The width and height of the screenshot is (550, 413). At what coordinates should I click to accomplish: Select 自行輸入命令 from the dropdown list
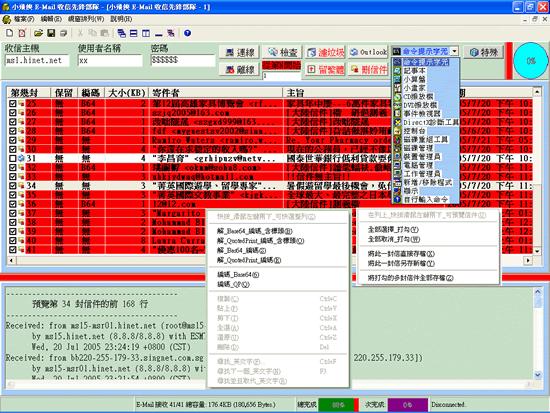(x=426, y=199)
